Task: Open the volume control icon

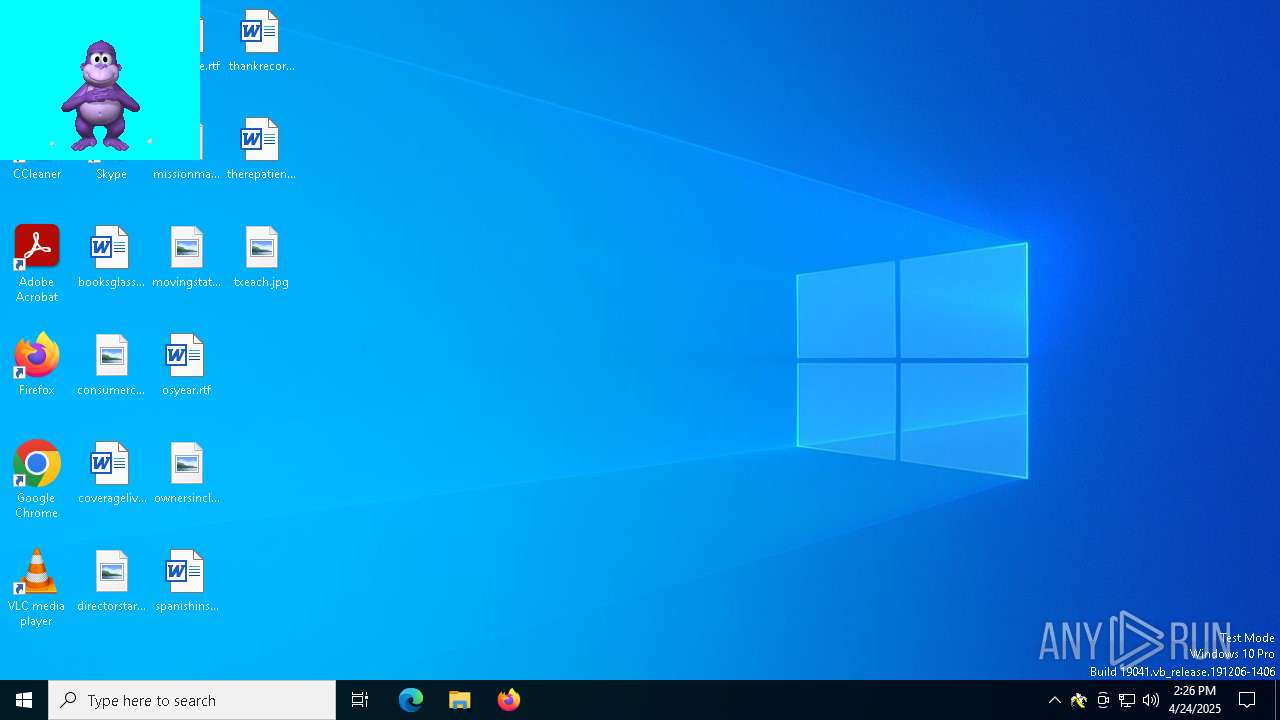Action: click(x=1151, y=700)
